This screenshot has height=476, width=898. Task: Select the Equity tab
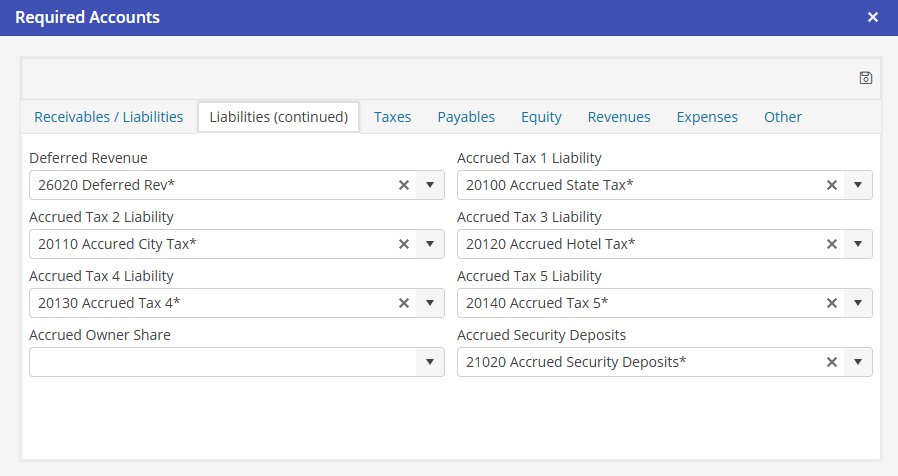point(541,117)
